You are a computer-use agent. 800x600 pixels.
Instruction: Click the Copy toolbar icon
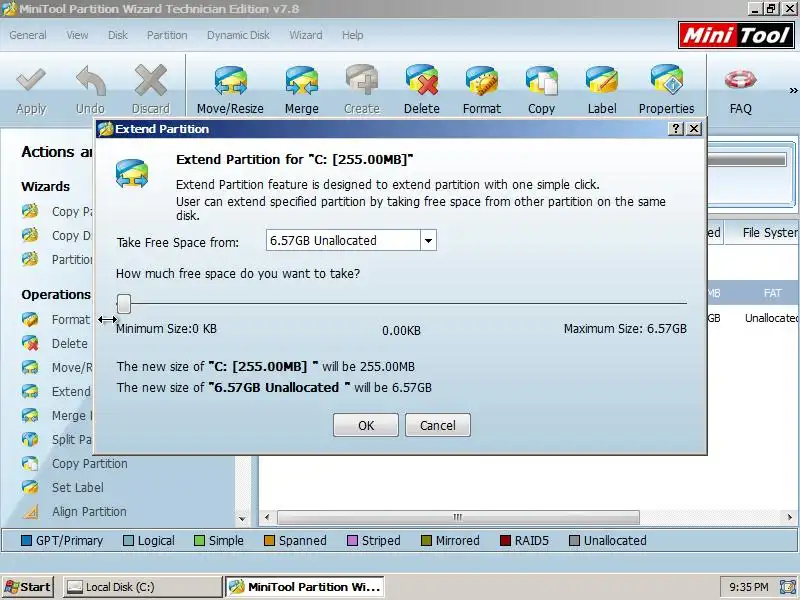pyautogui.click(x=541, y=81)
